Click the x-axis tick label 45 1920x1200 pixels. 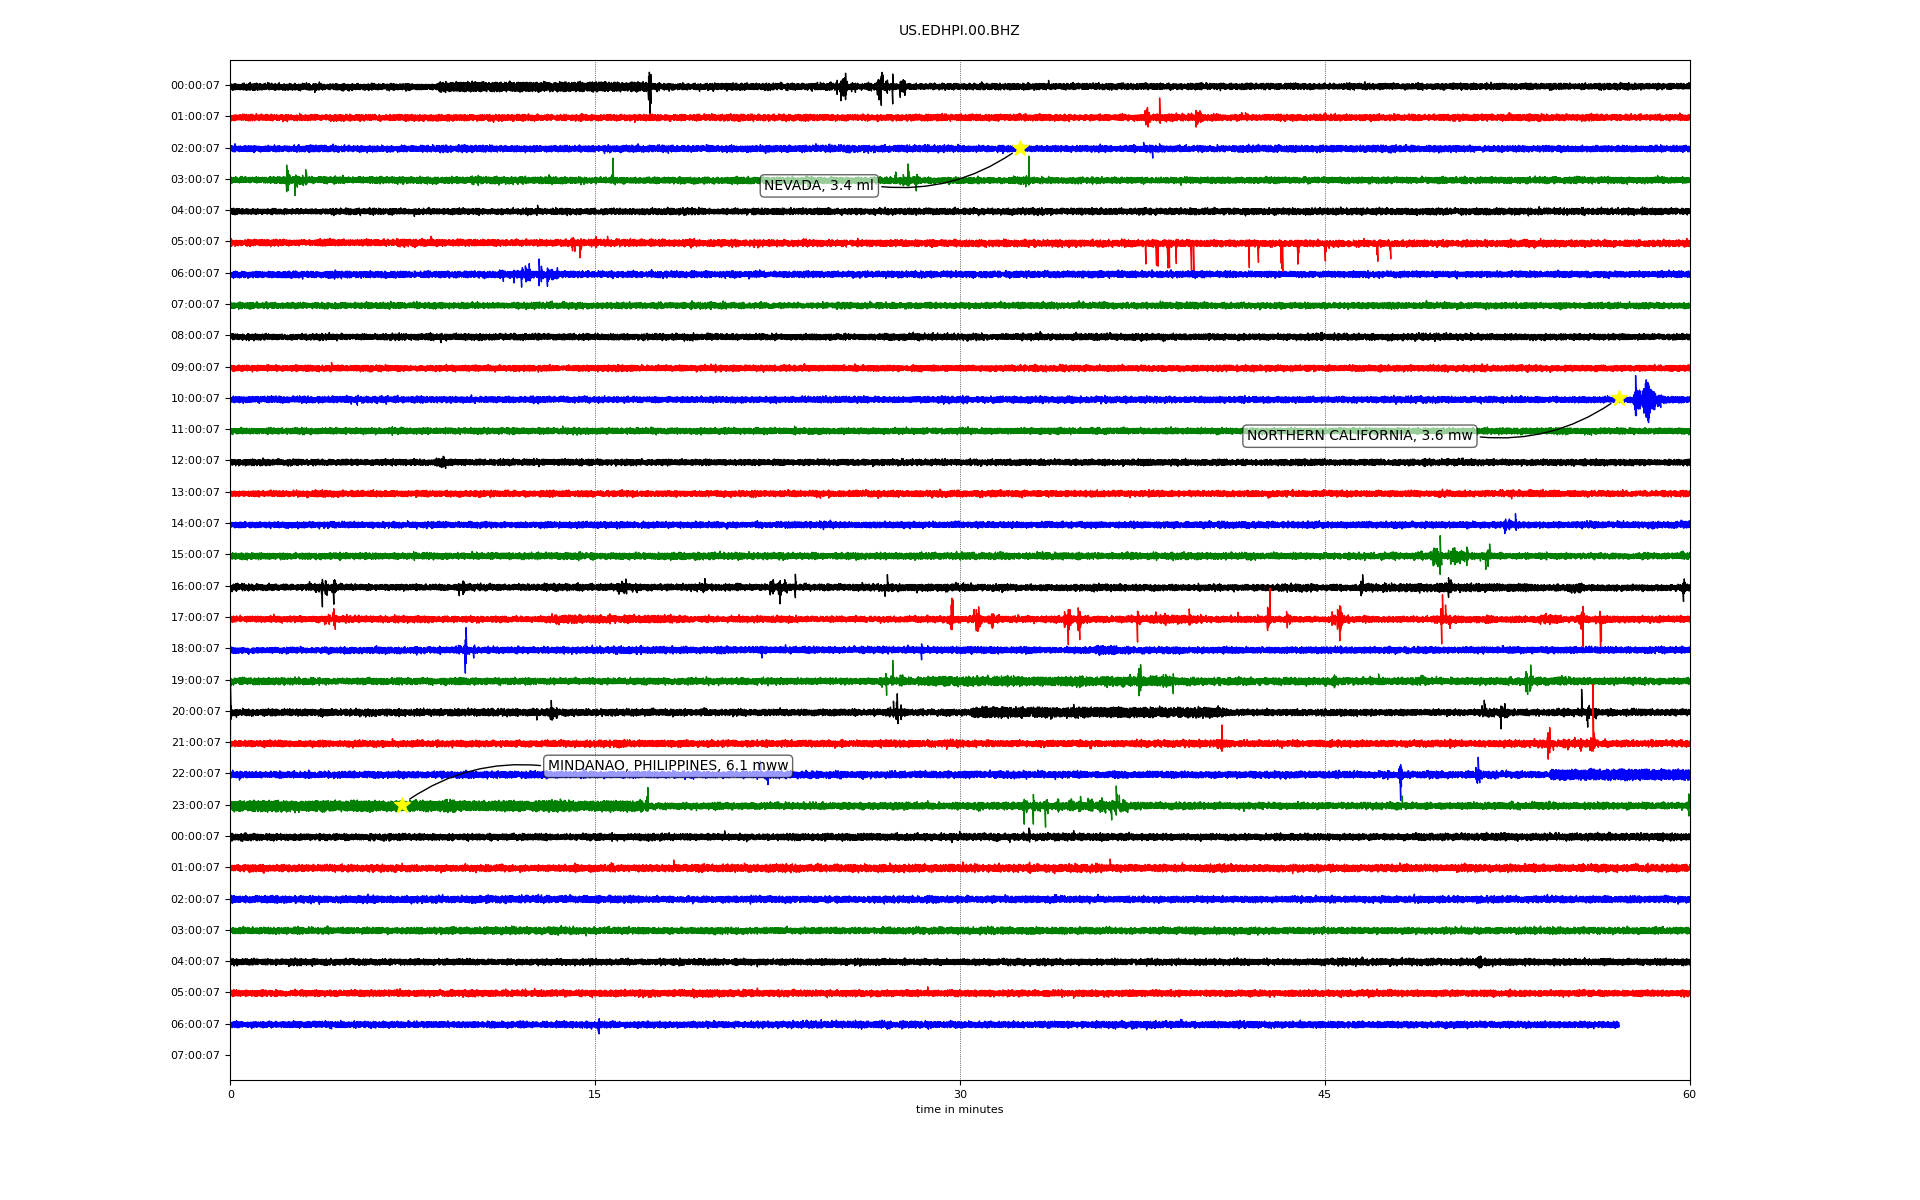click(x=1325, y=1094)
